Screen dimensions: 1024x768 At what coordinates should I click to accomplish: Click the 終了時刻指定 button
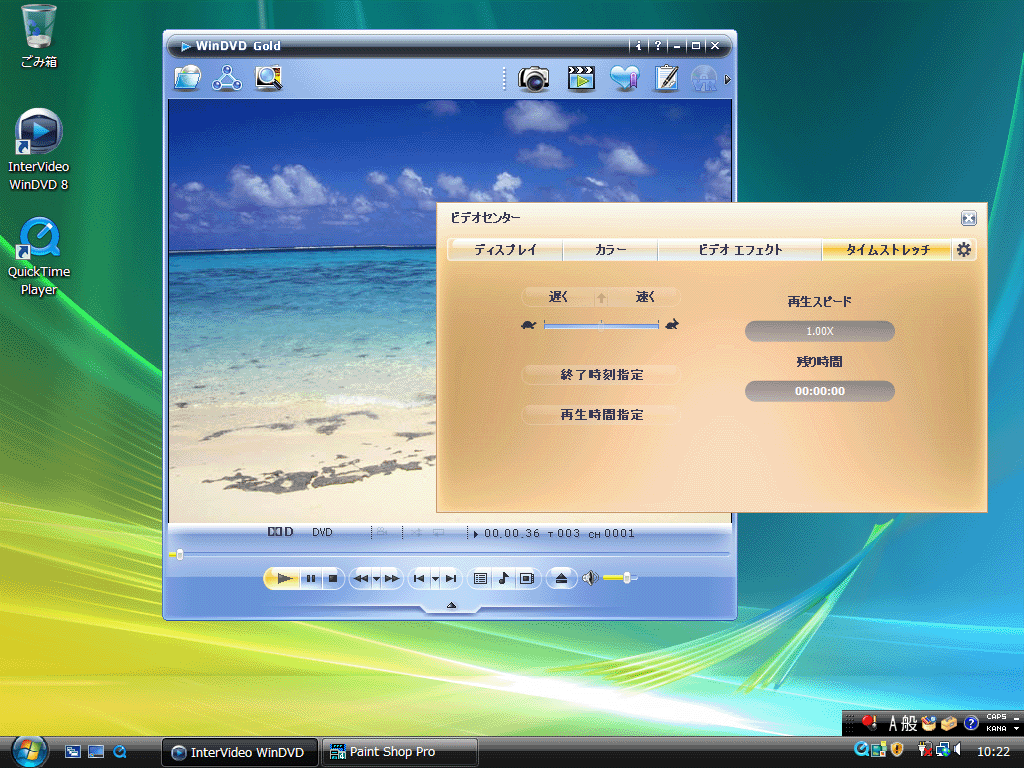tap(601, 375)
